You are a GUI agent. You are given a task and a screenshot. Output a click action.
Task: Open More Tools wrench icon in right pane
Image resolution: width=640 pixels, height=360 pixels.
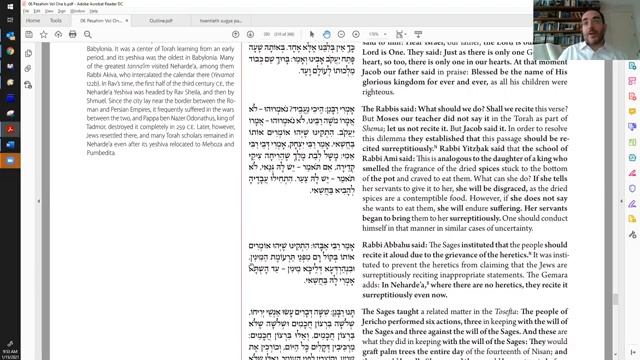[x=632, y=234]
